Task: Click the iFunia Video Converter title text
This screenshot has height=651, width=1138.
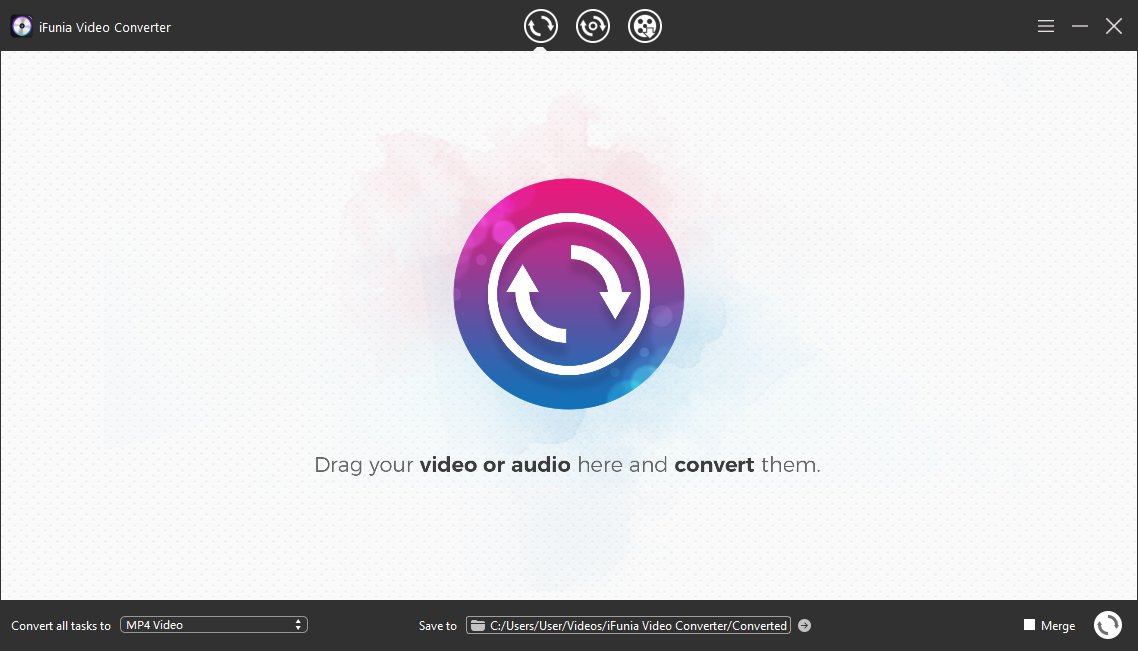Action: coord(105,28)
